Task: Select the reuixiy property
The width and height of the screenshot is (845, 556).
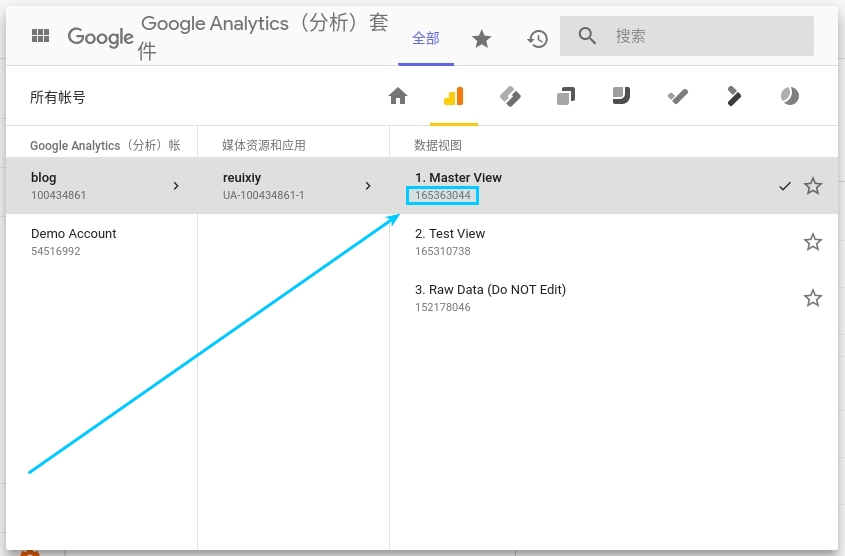Action: [294, 186]
